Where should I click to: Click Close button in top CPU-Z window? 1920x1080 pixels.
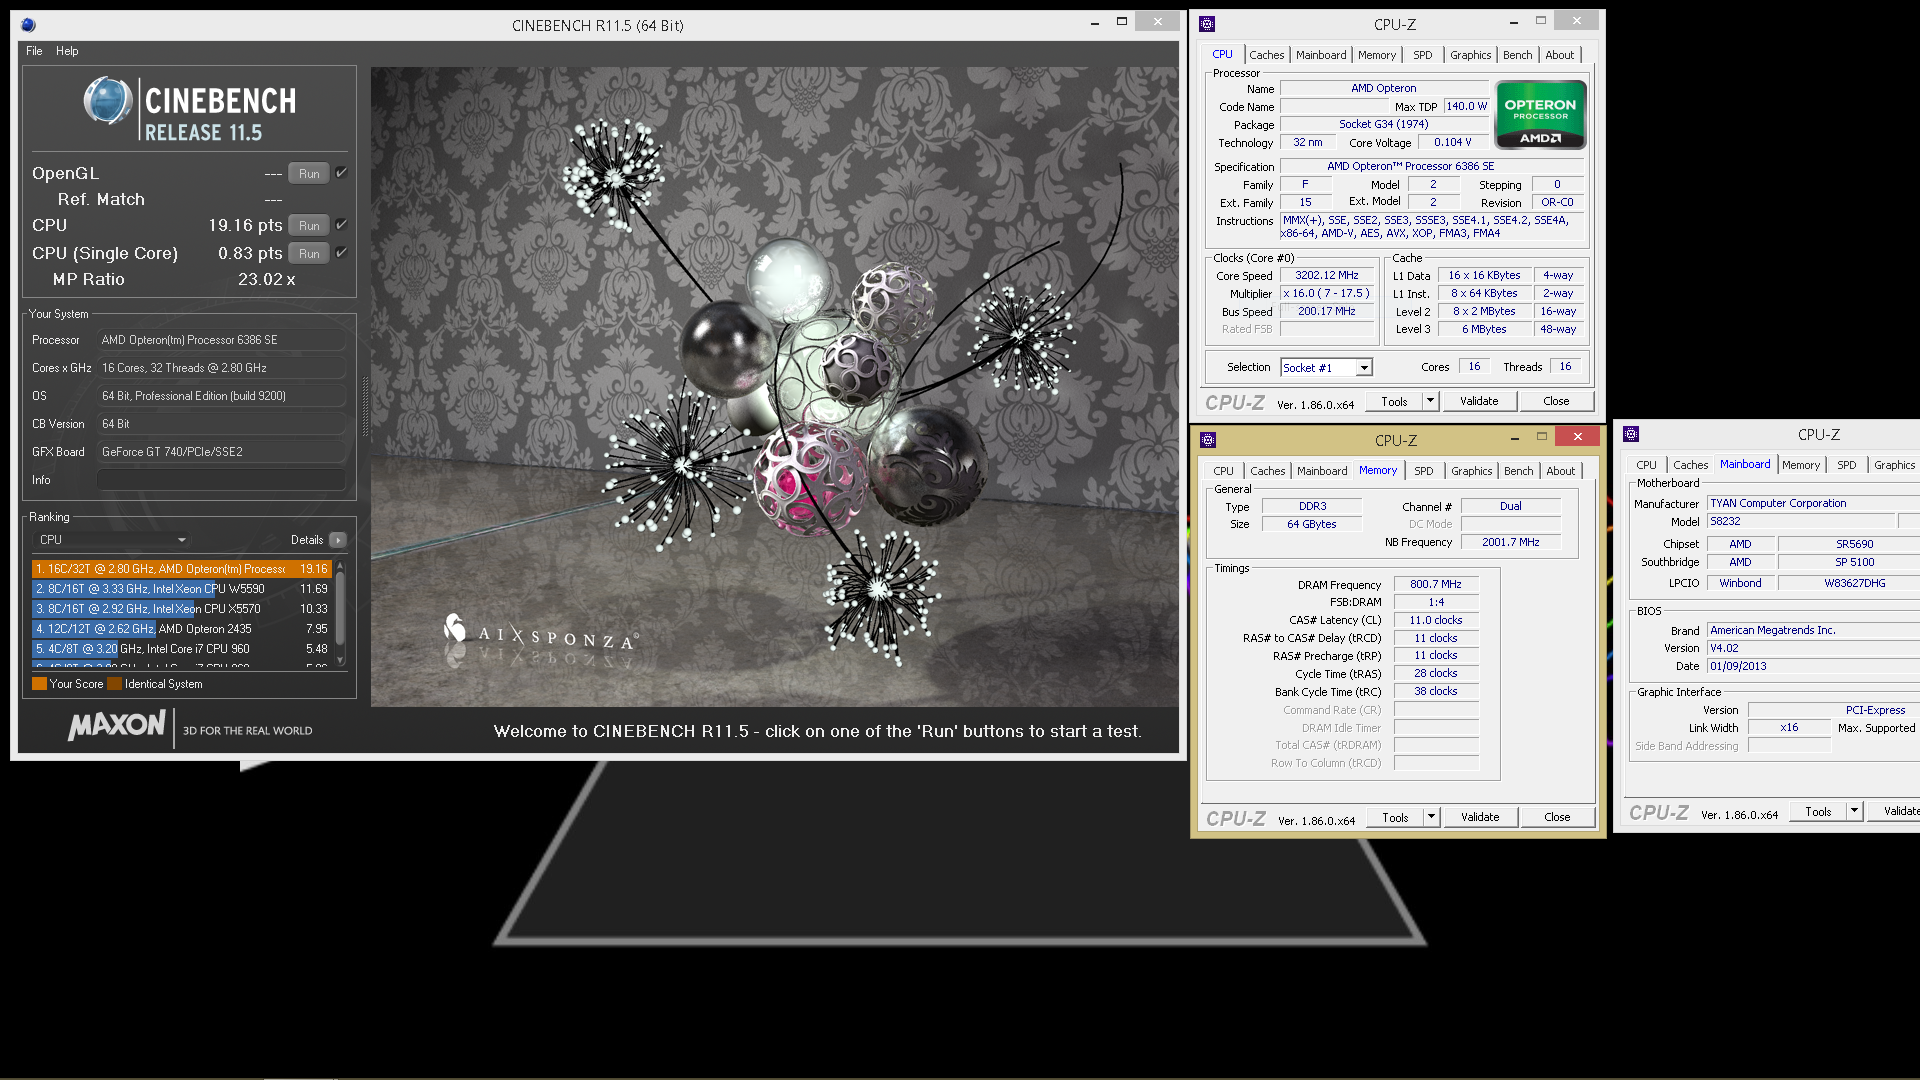tap(1556, 401)
